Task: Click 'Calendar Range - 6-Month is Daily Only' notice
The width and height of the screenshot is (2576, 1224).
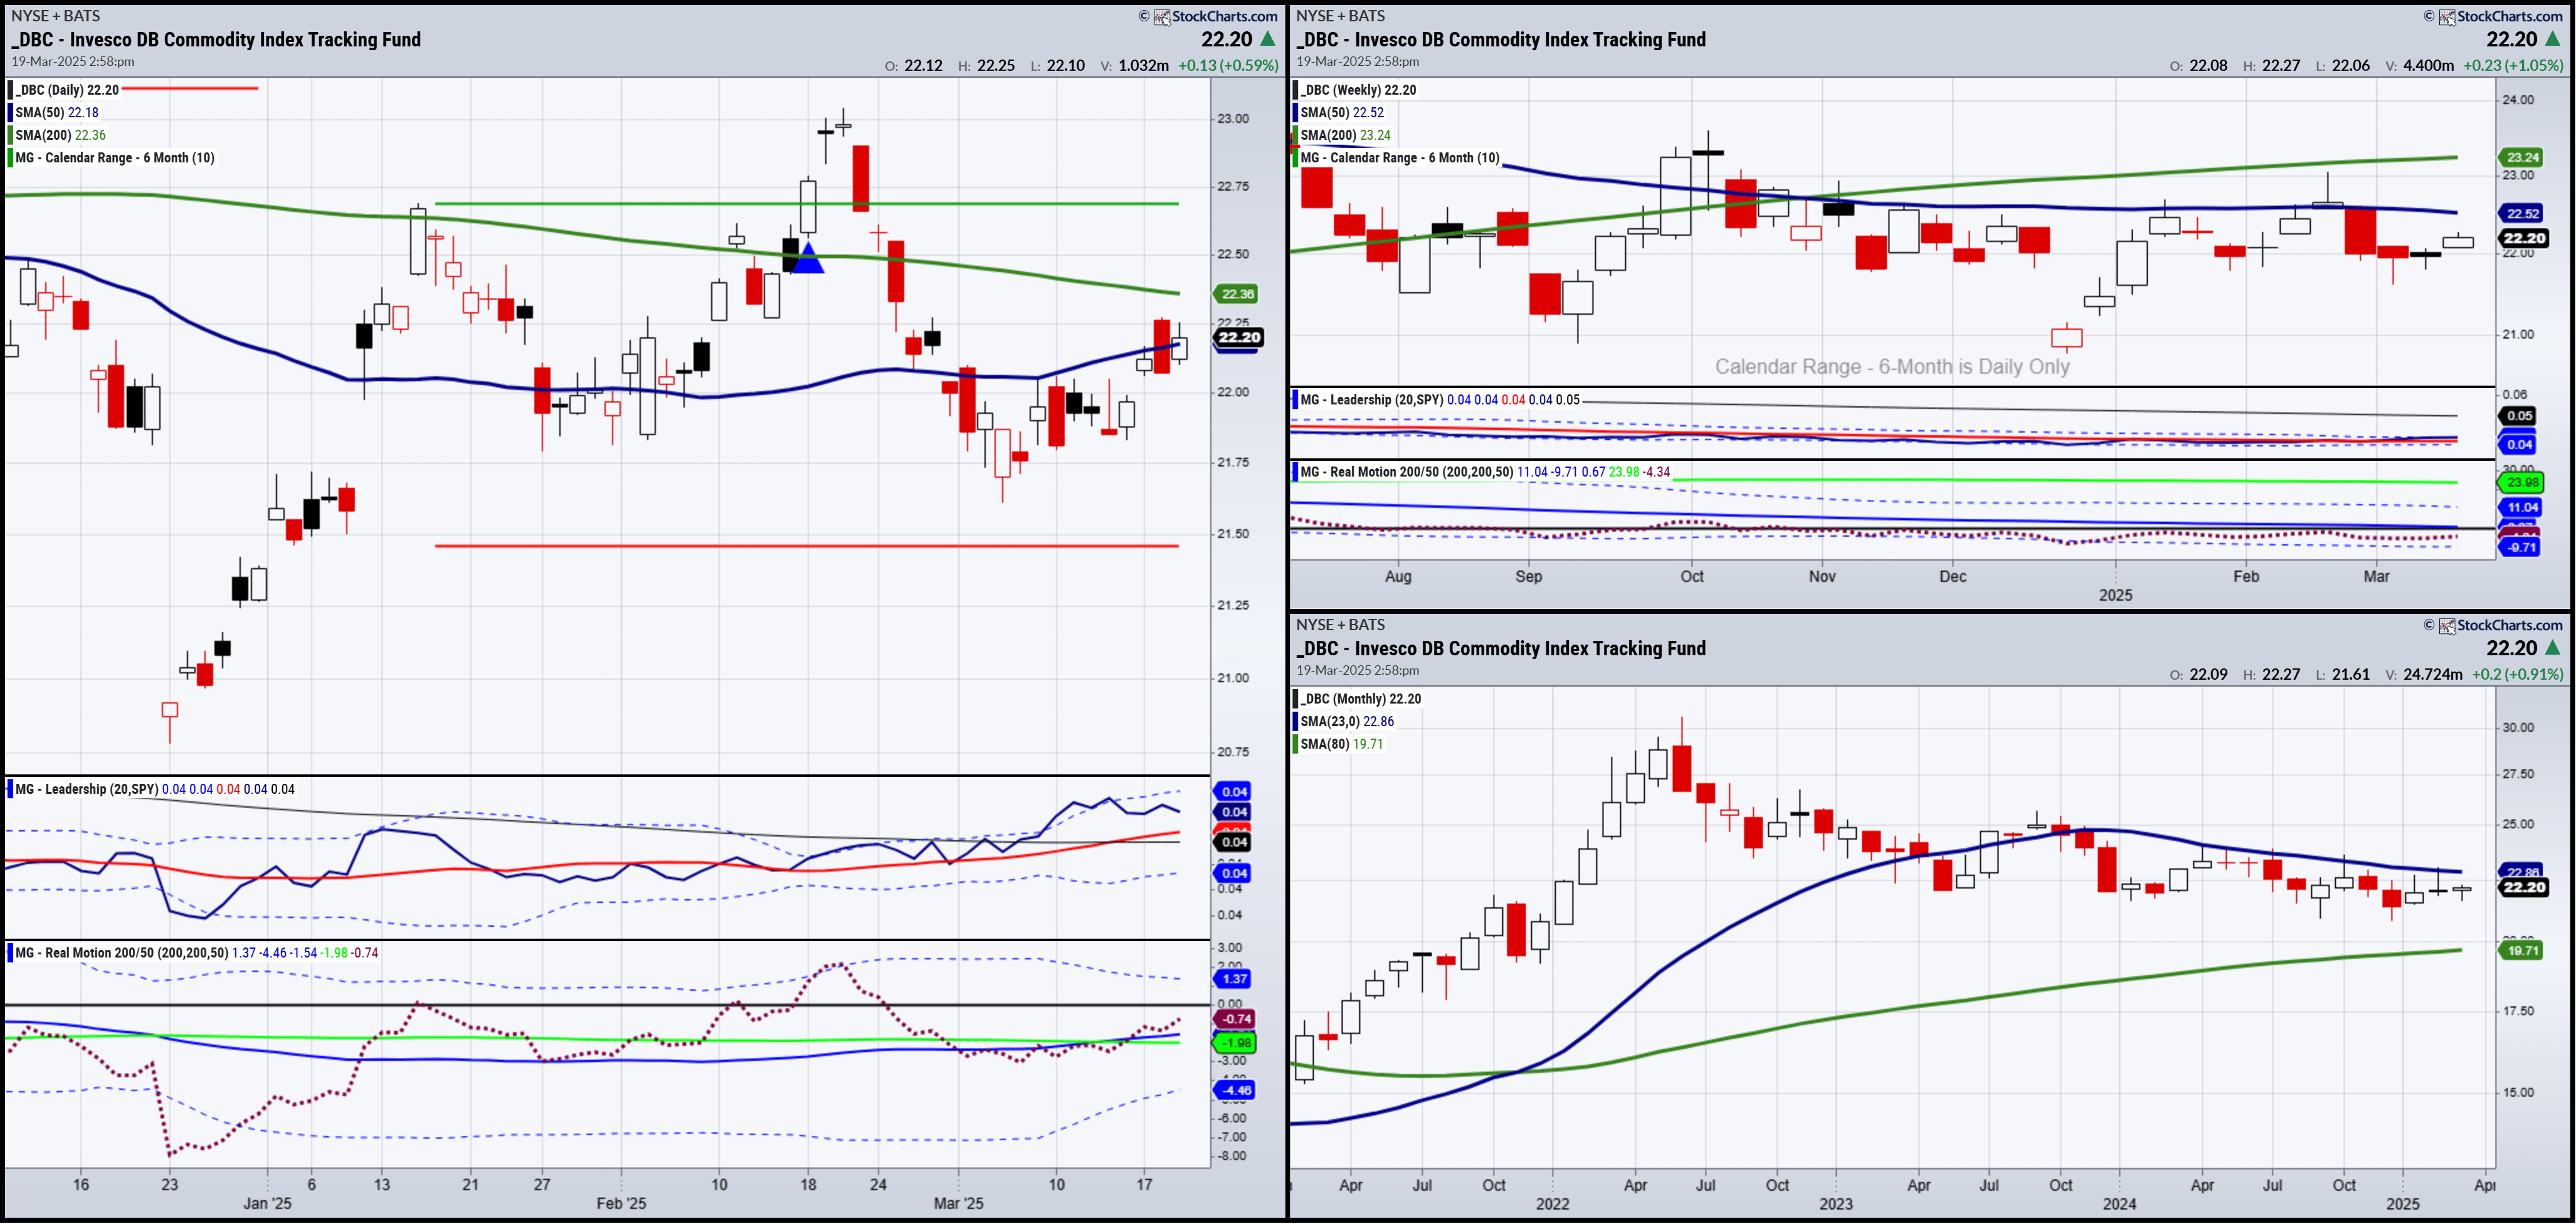Action: 1892,367
